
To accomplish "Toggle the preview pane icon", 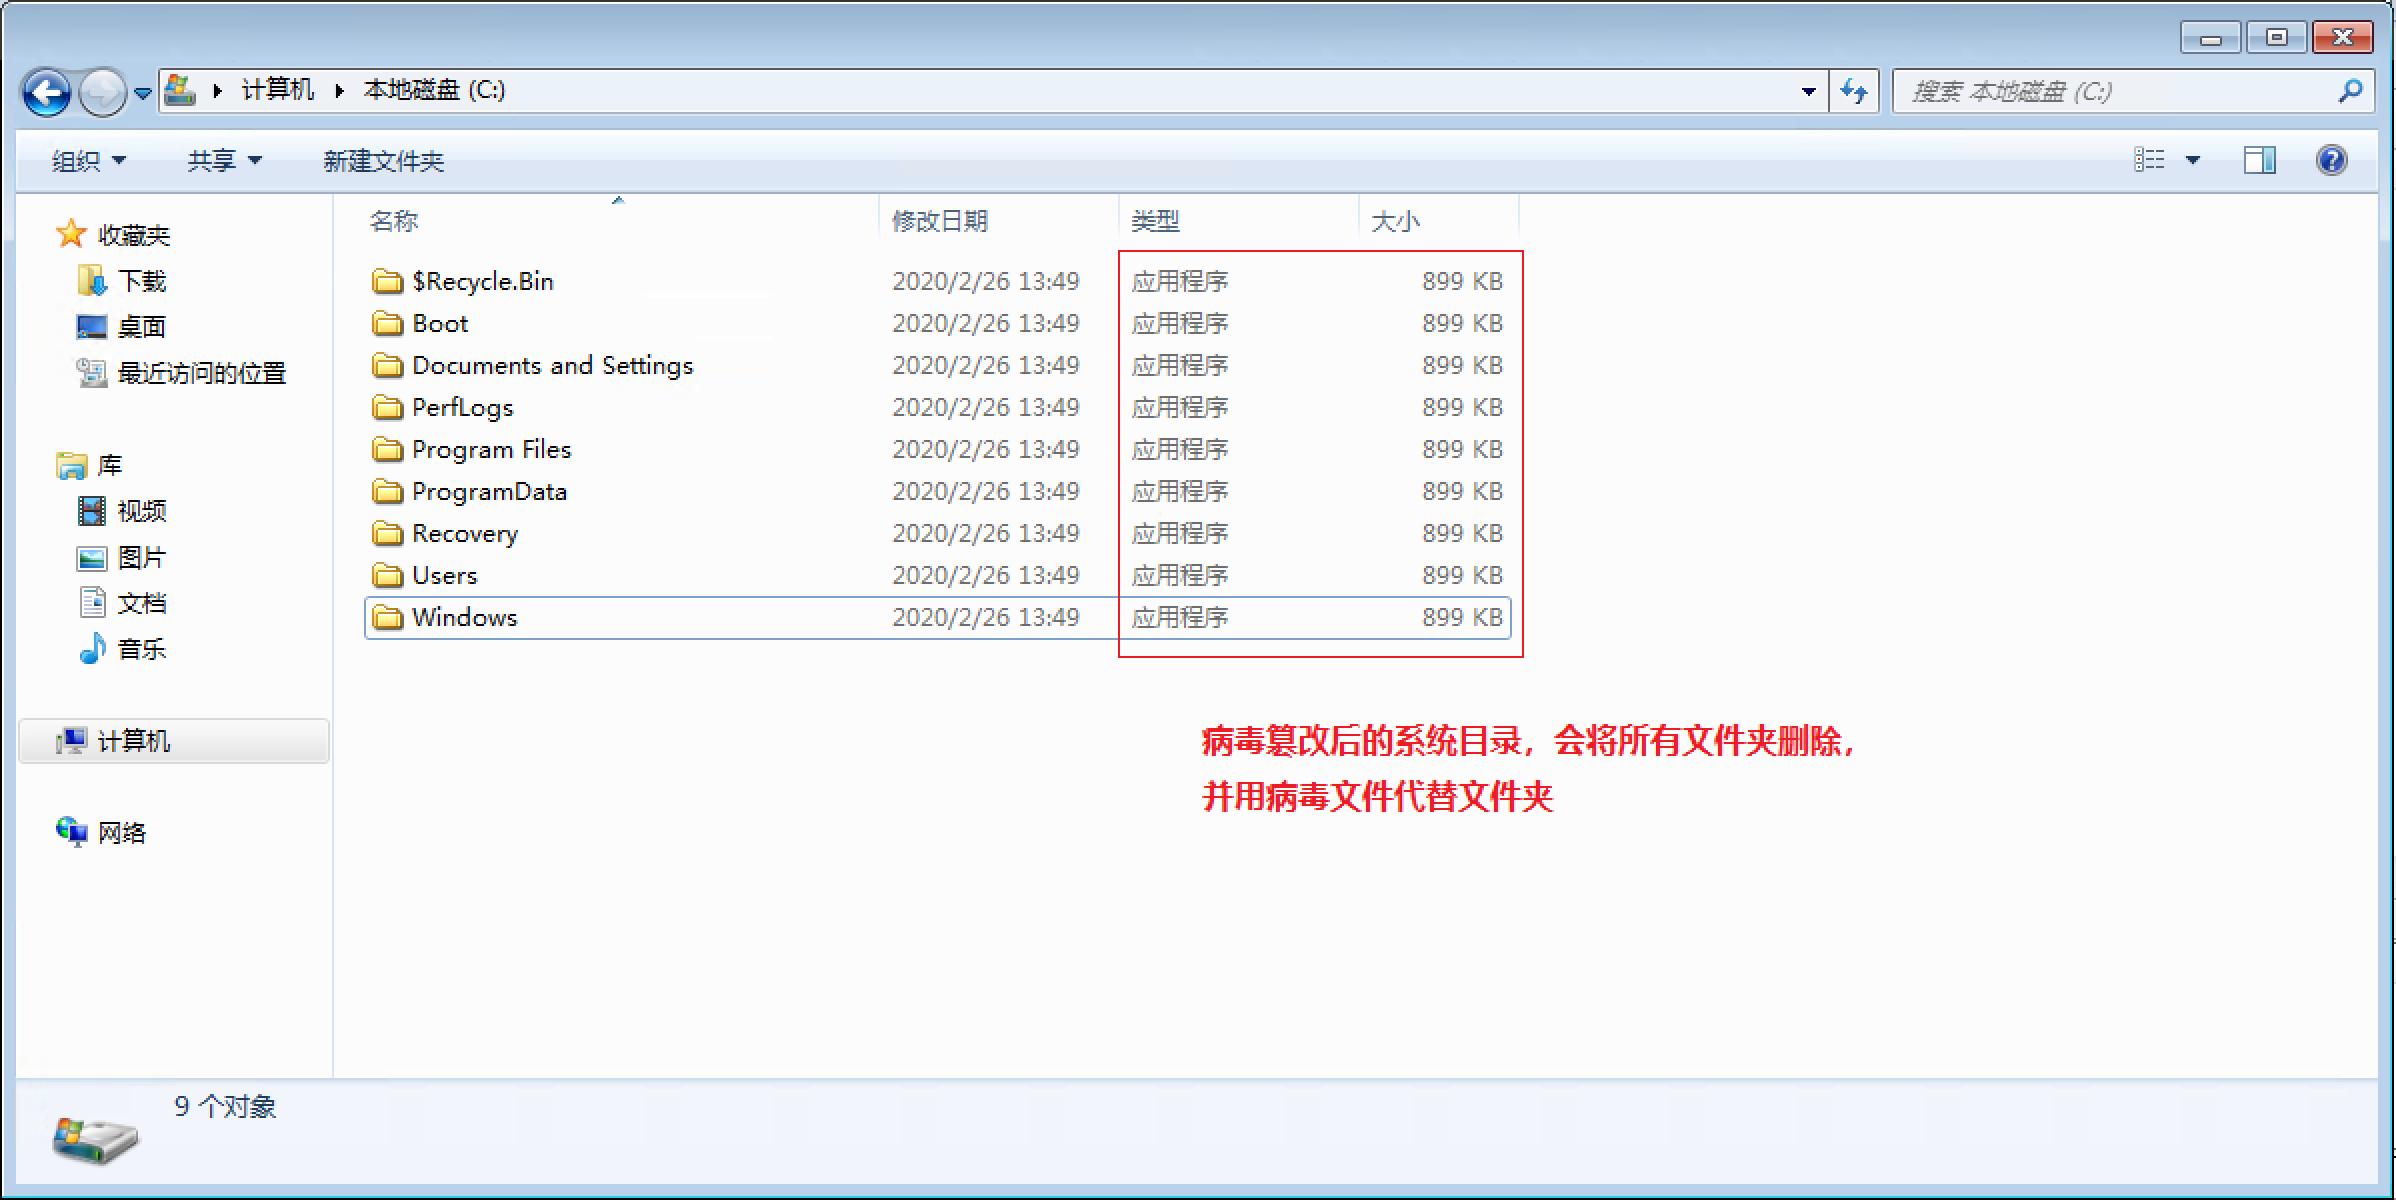I will click(x=2259, y=160).
